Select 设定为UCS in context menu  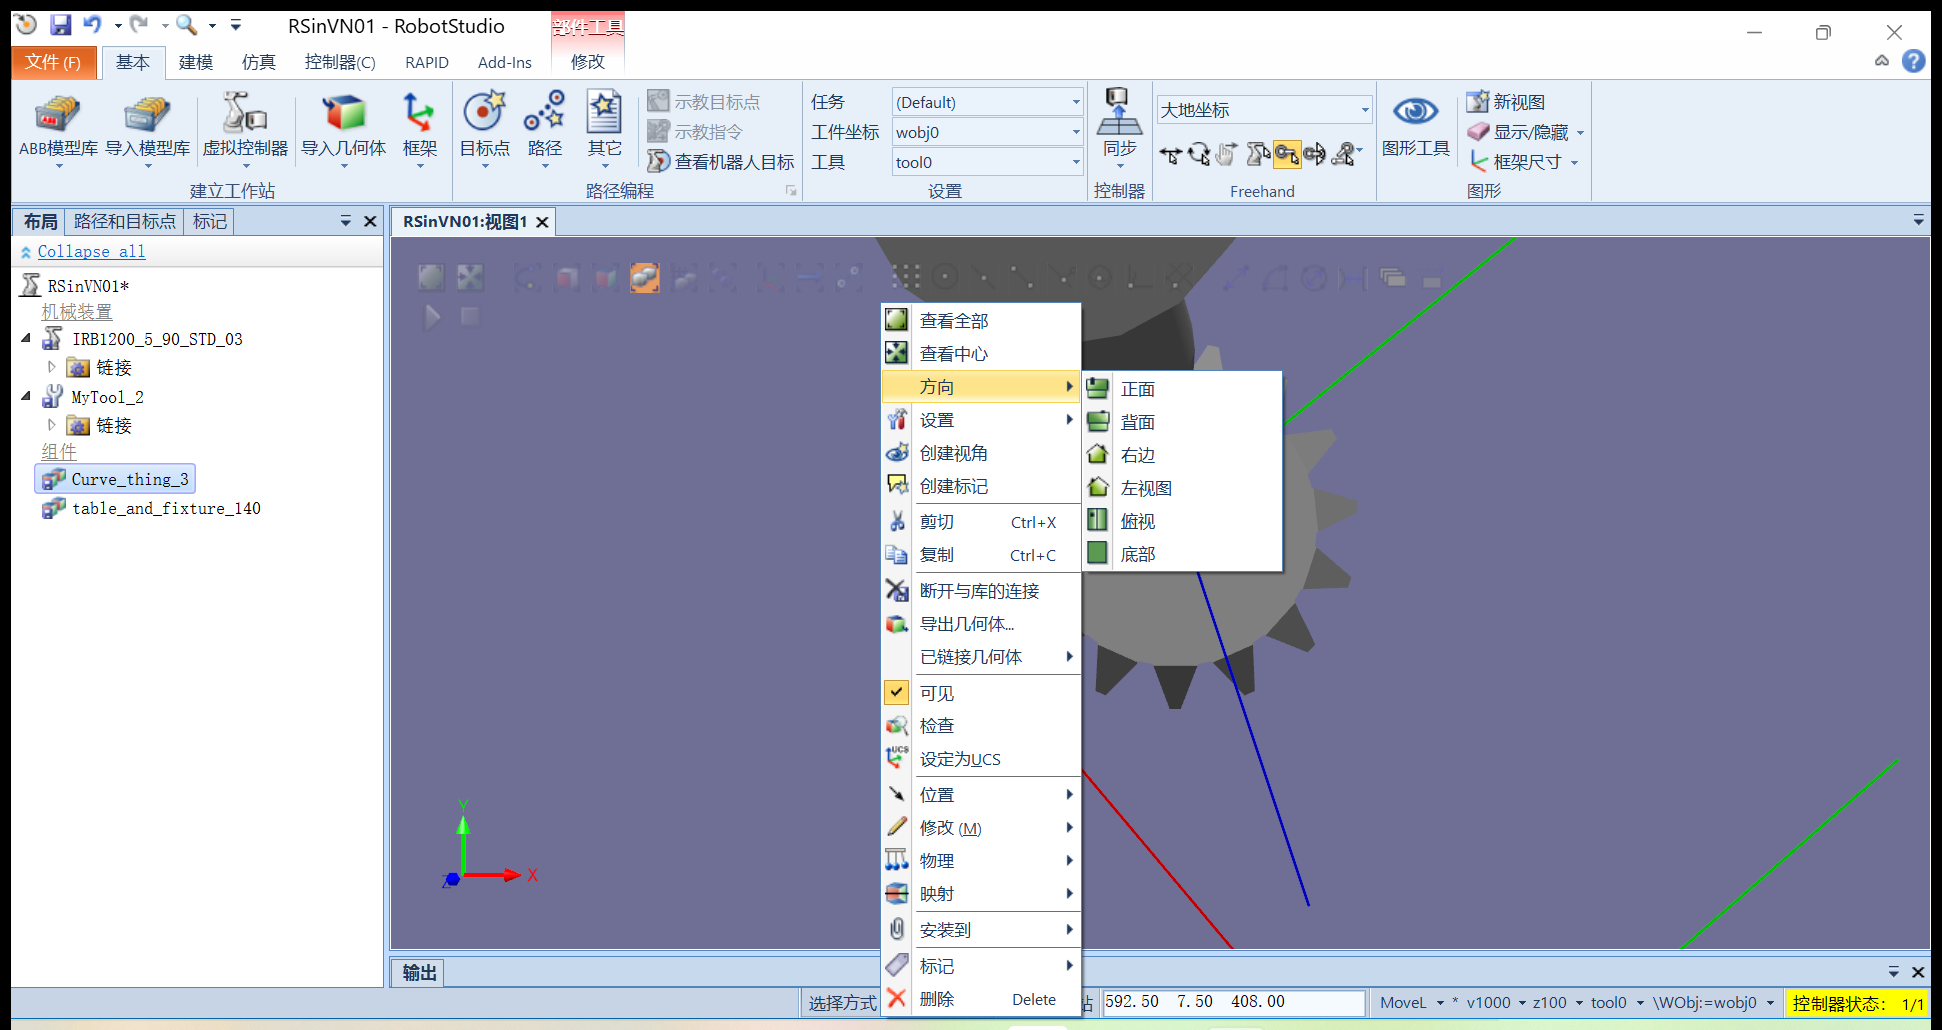pyautogui.click(x=981, y=759)
